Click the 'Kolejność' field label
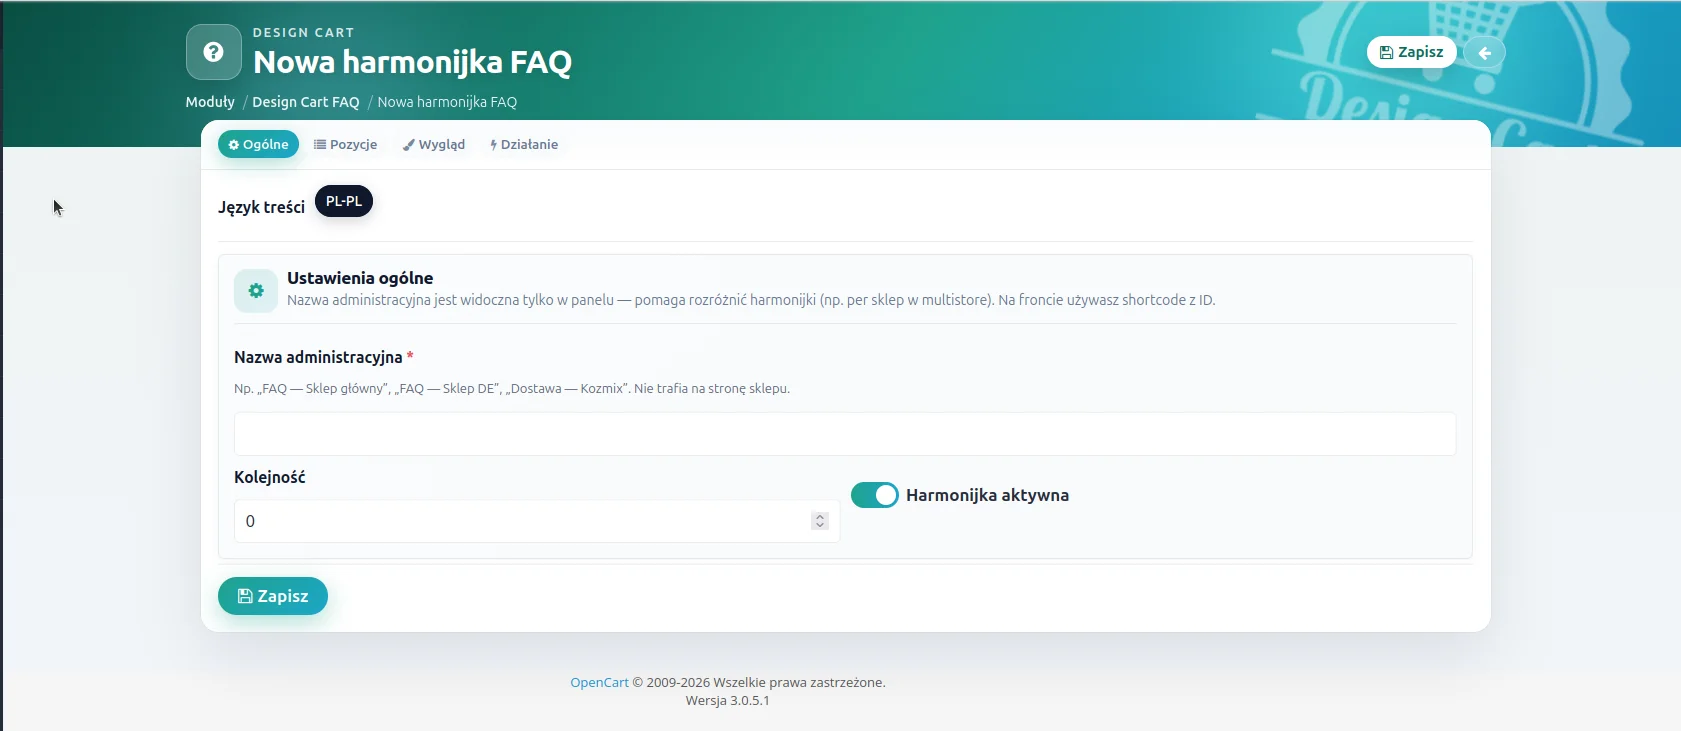 pos(270,477)
